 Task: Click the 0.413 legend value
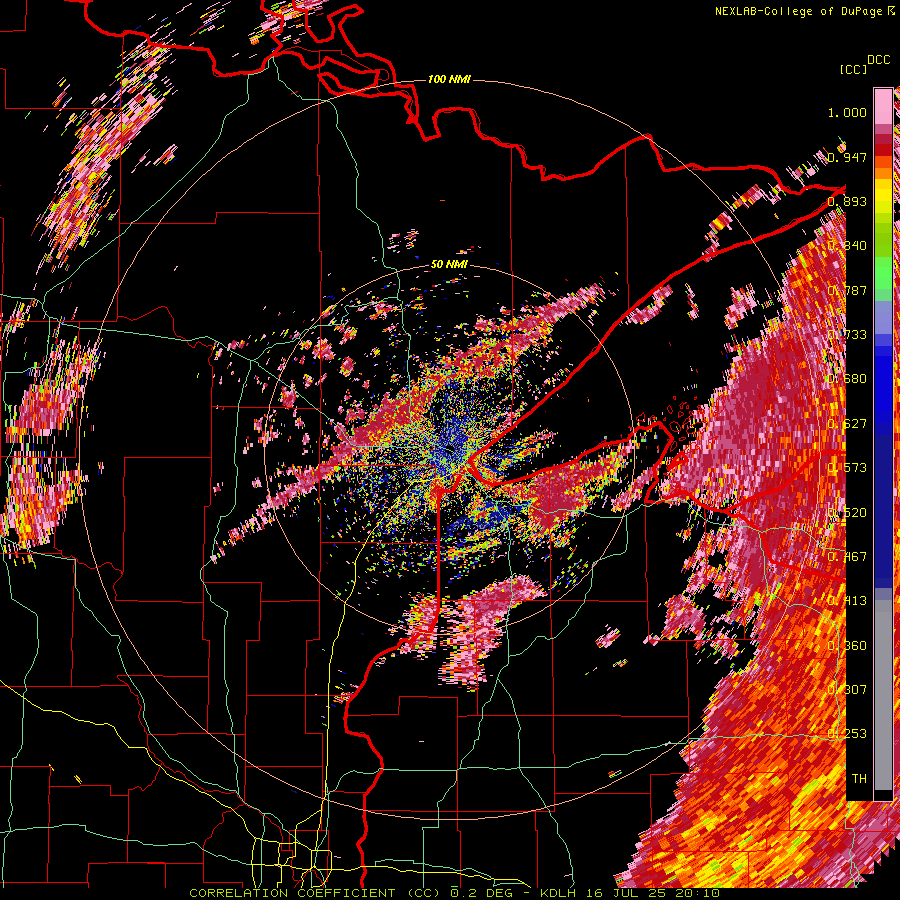[847, 601]
